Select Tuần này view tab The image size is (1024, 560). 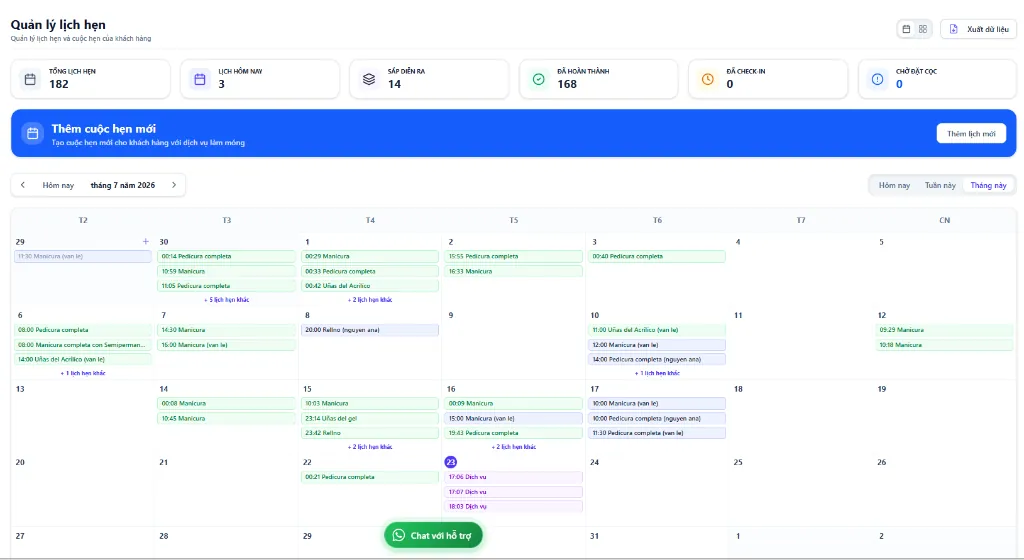(940, 185)
